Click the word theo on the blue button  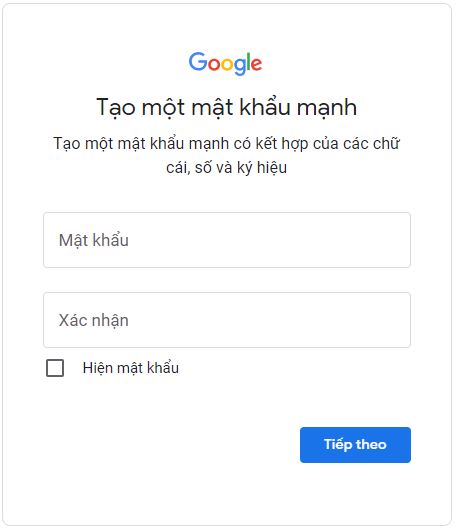tap(371, 444)
